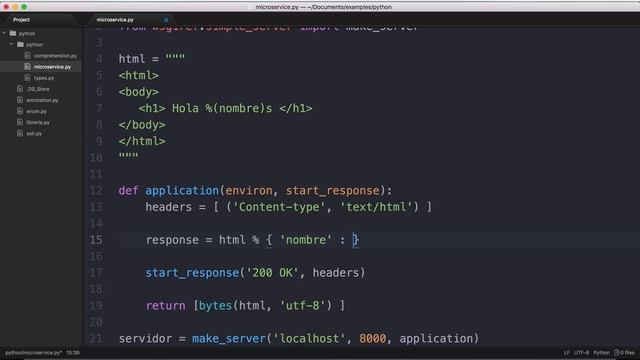640x360 pixels.
Task: Open annotation.py from the tree
Action: [x=42, y=100]
